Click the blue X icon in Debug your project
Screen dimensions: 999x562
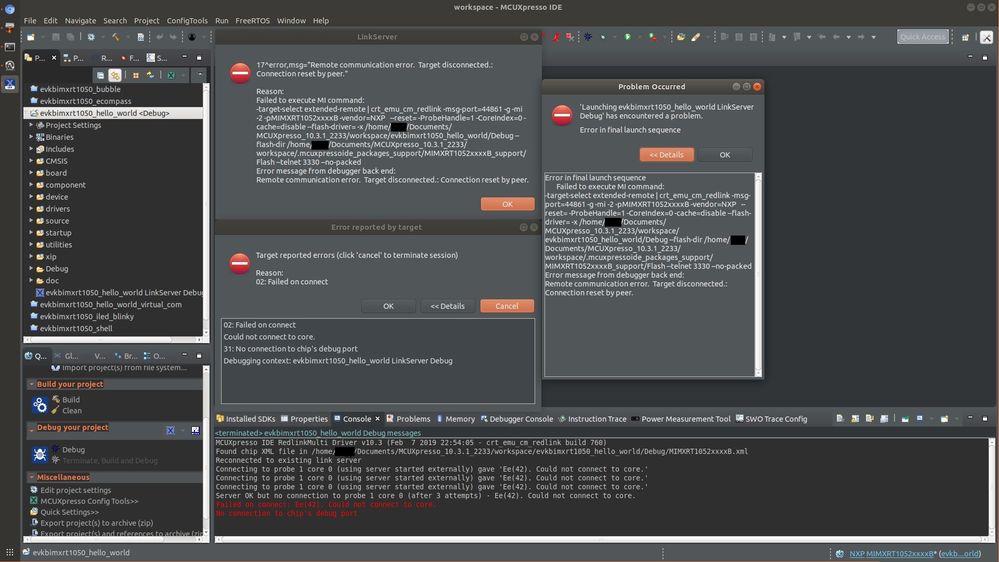point(170,430)
